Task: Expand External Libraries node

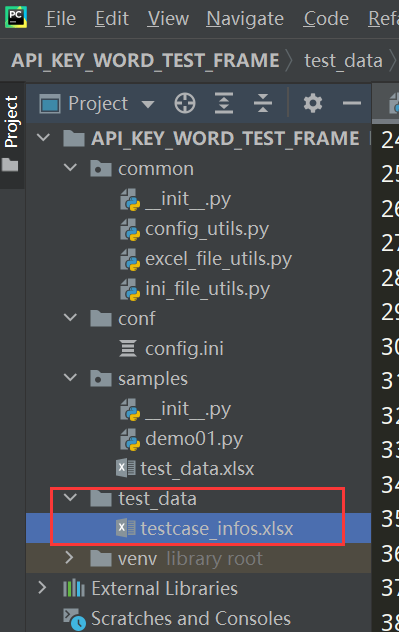Action: pos(42,588)
